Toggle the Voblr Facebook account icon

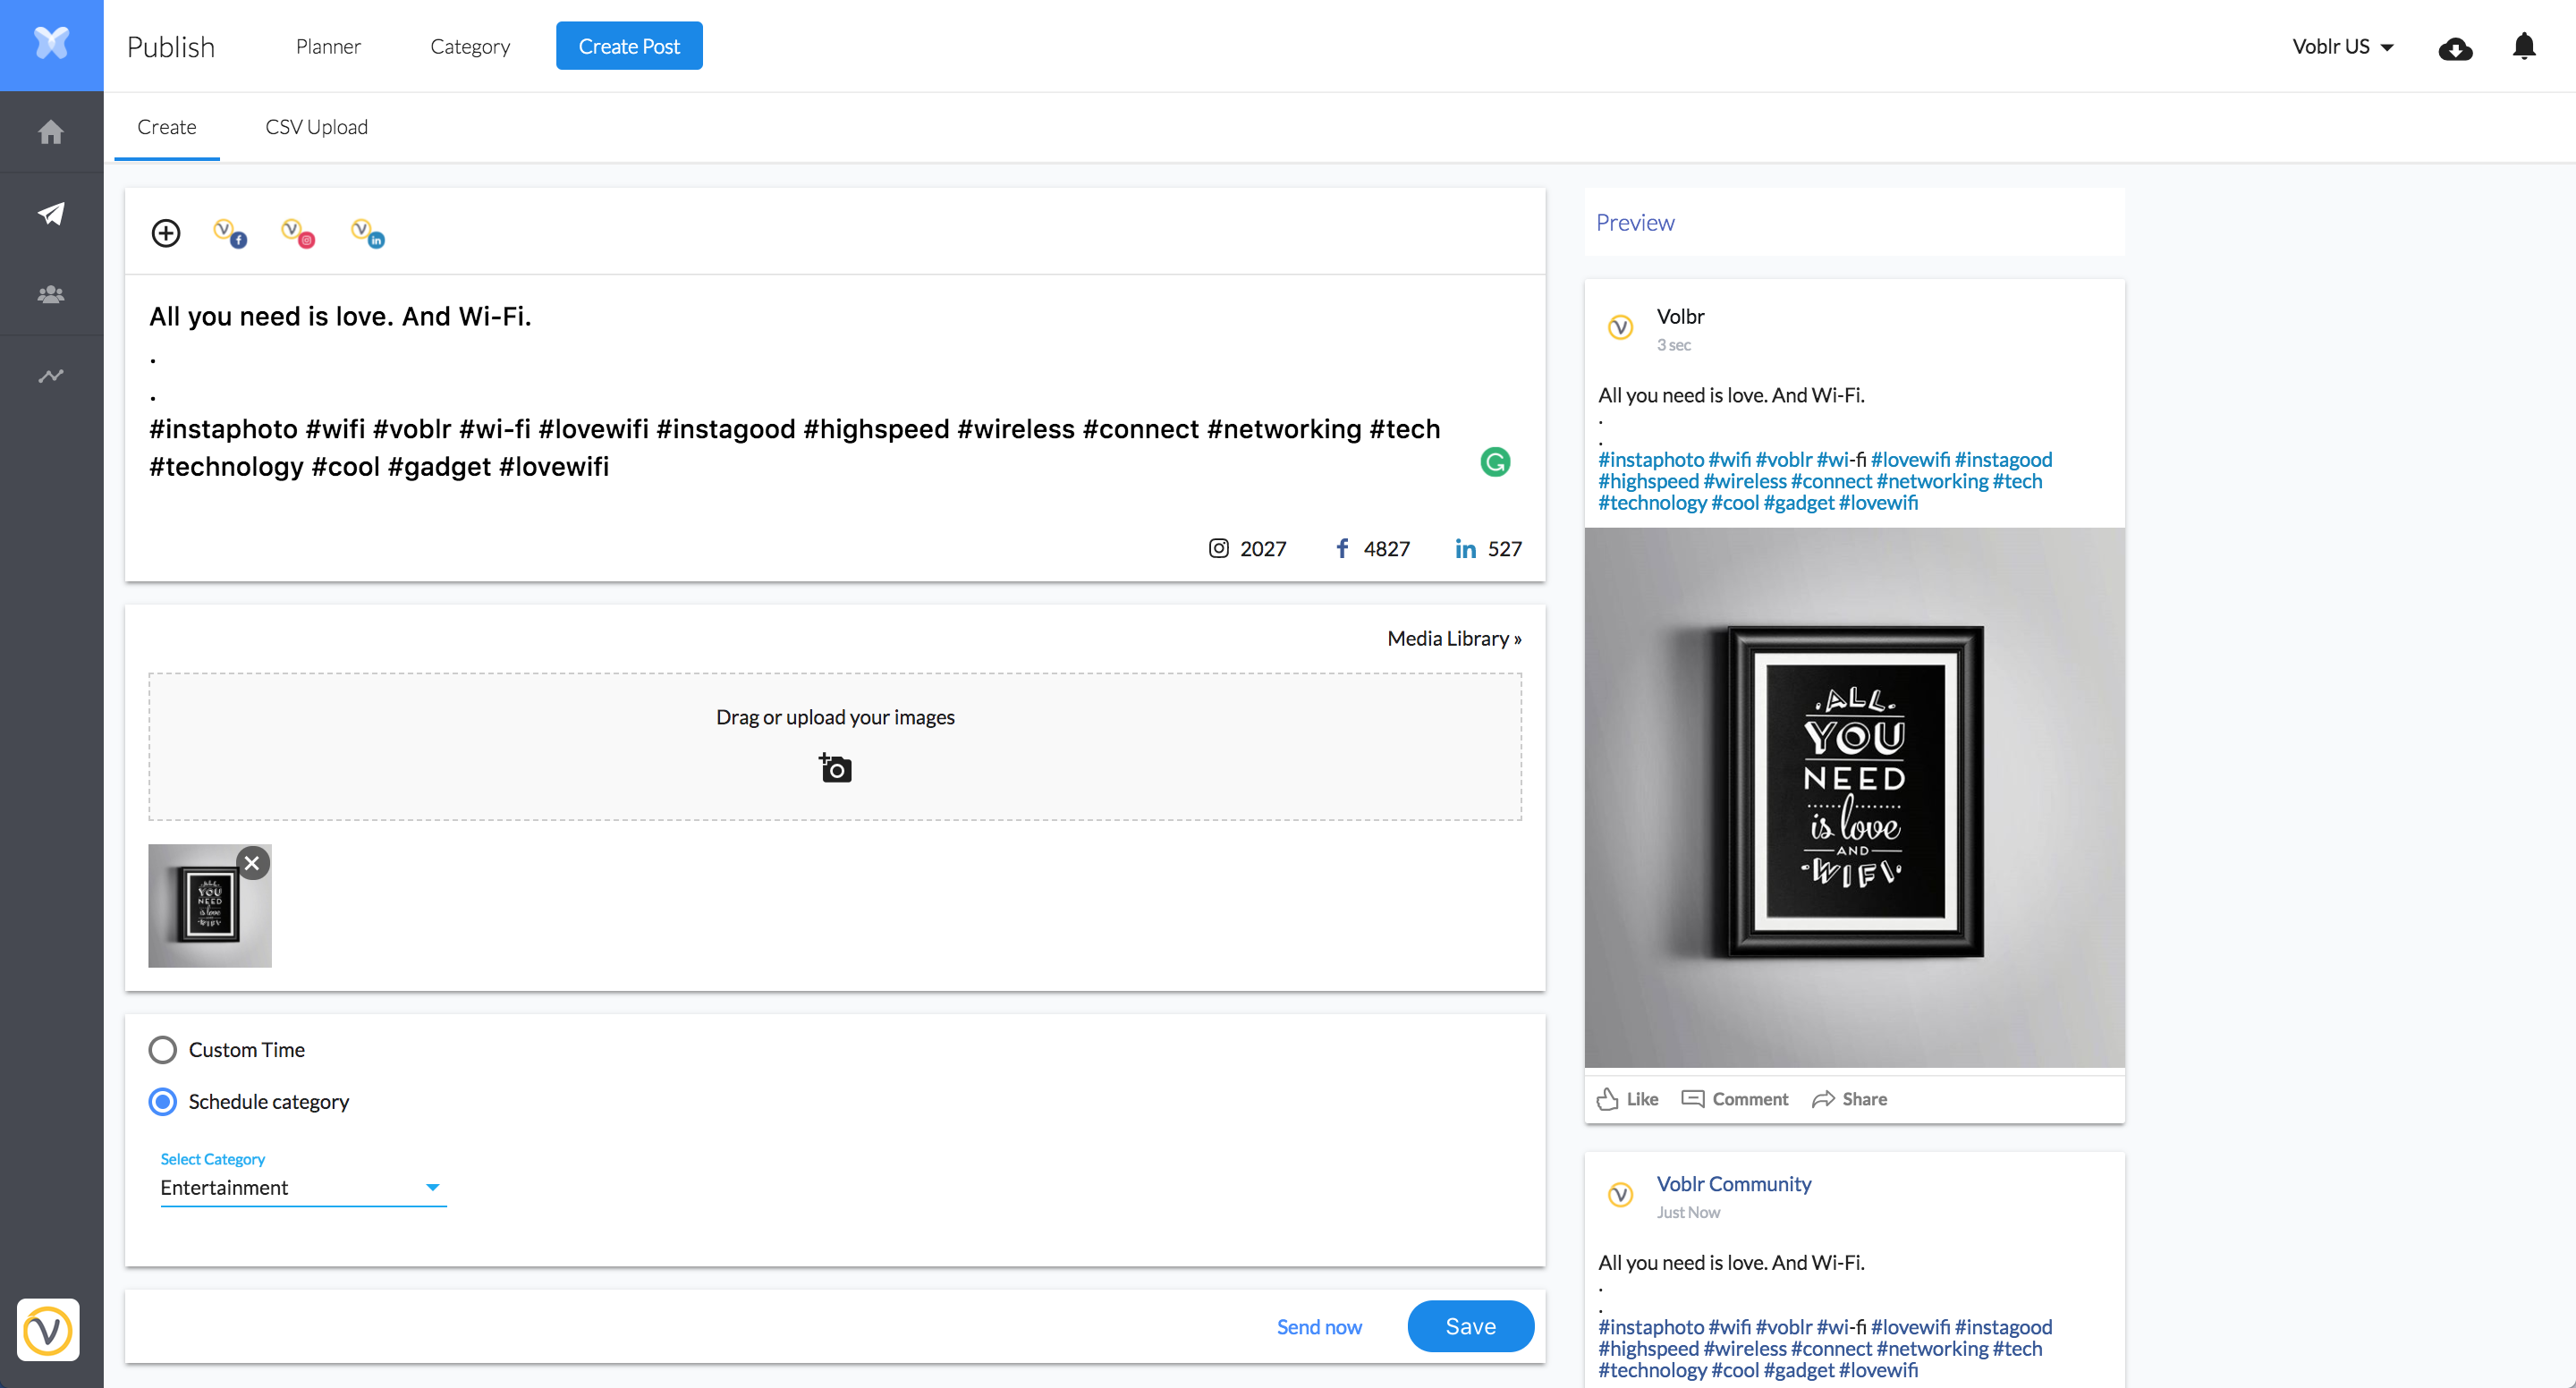tap(230, 233)
